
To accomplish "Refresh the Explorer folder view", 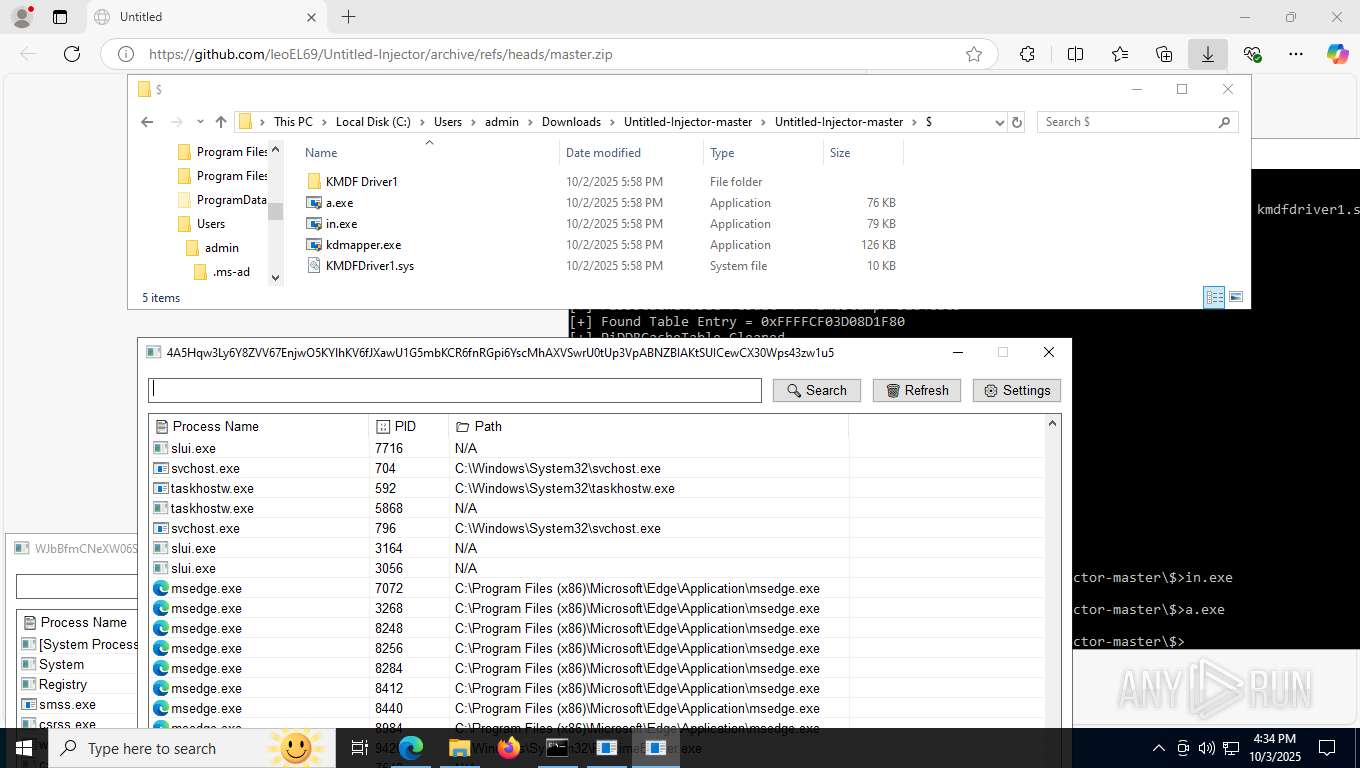I will (1017, 122).
